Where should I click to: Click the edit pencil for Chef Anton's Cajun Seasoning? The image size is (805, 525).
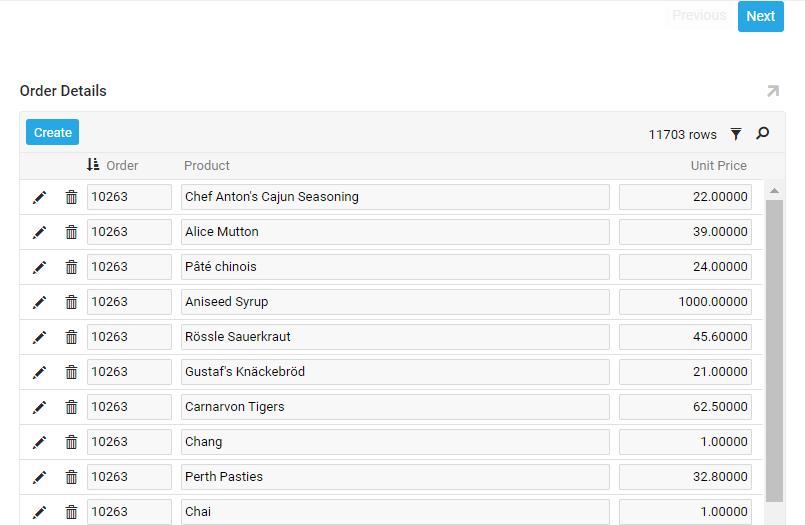pyautogui.click(x=39, y=197)
